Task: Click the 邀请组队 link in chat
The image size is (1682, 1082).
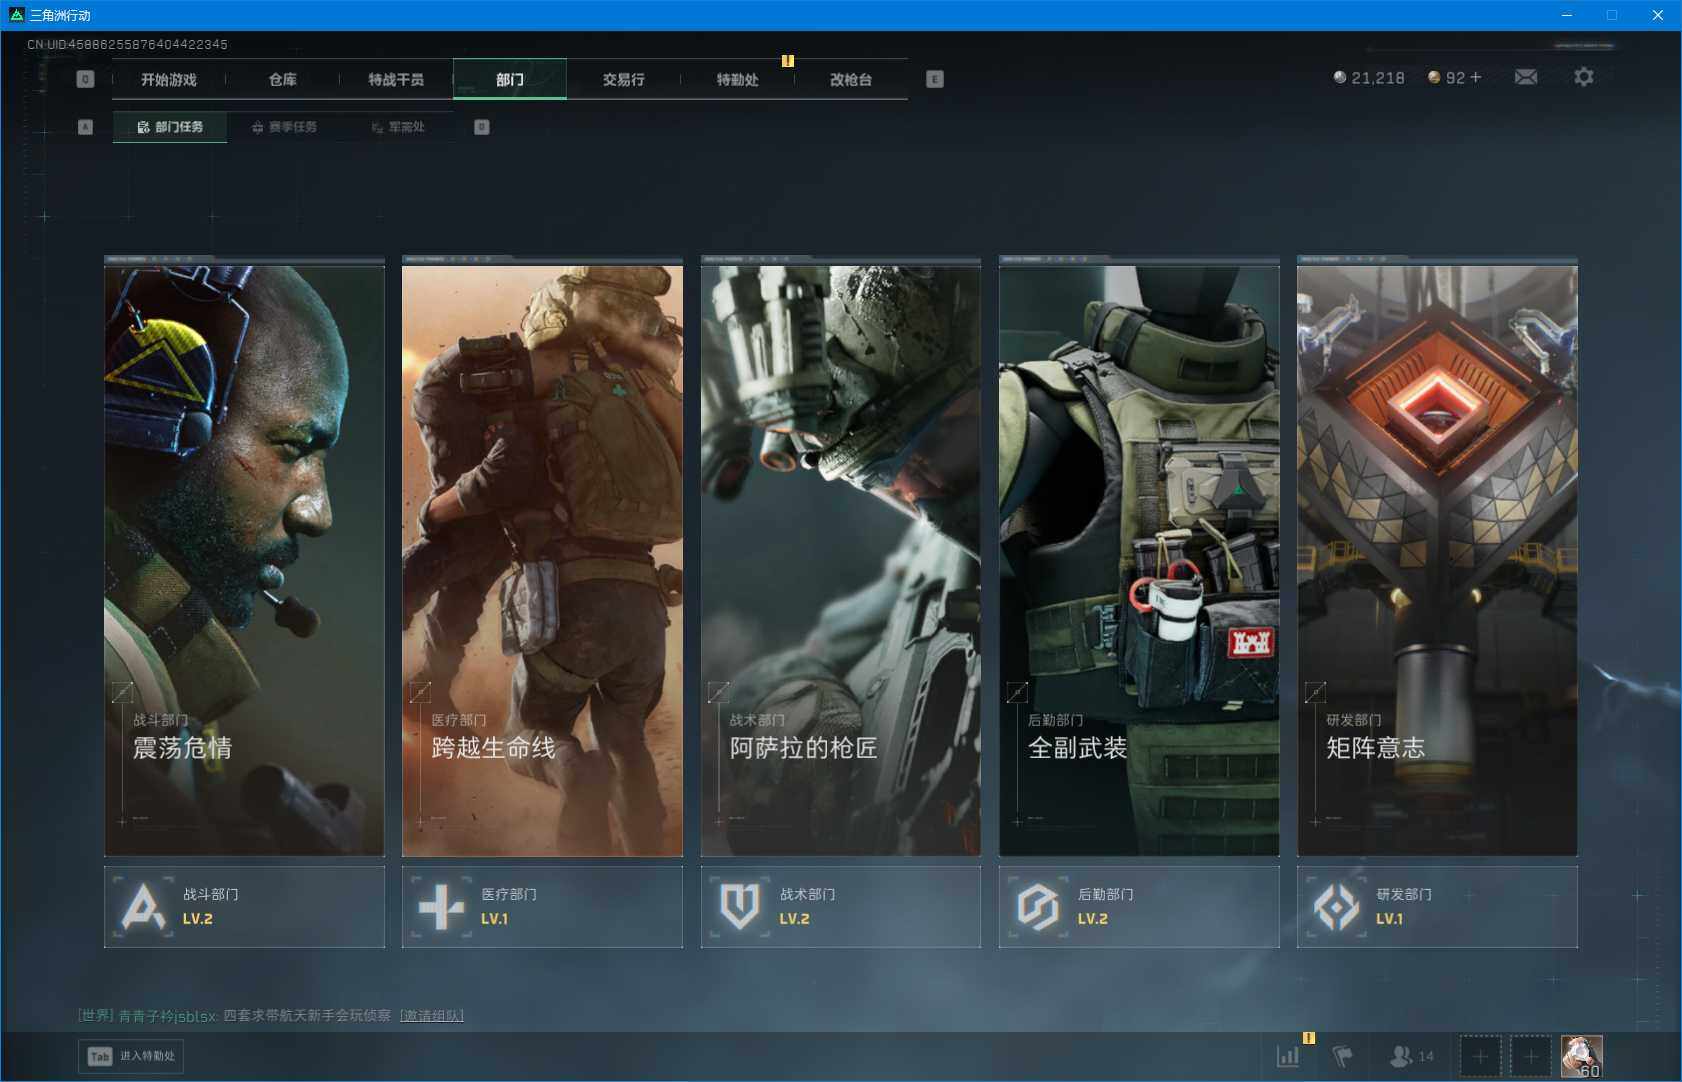Action: click(432, 1016)
